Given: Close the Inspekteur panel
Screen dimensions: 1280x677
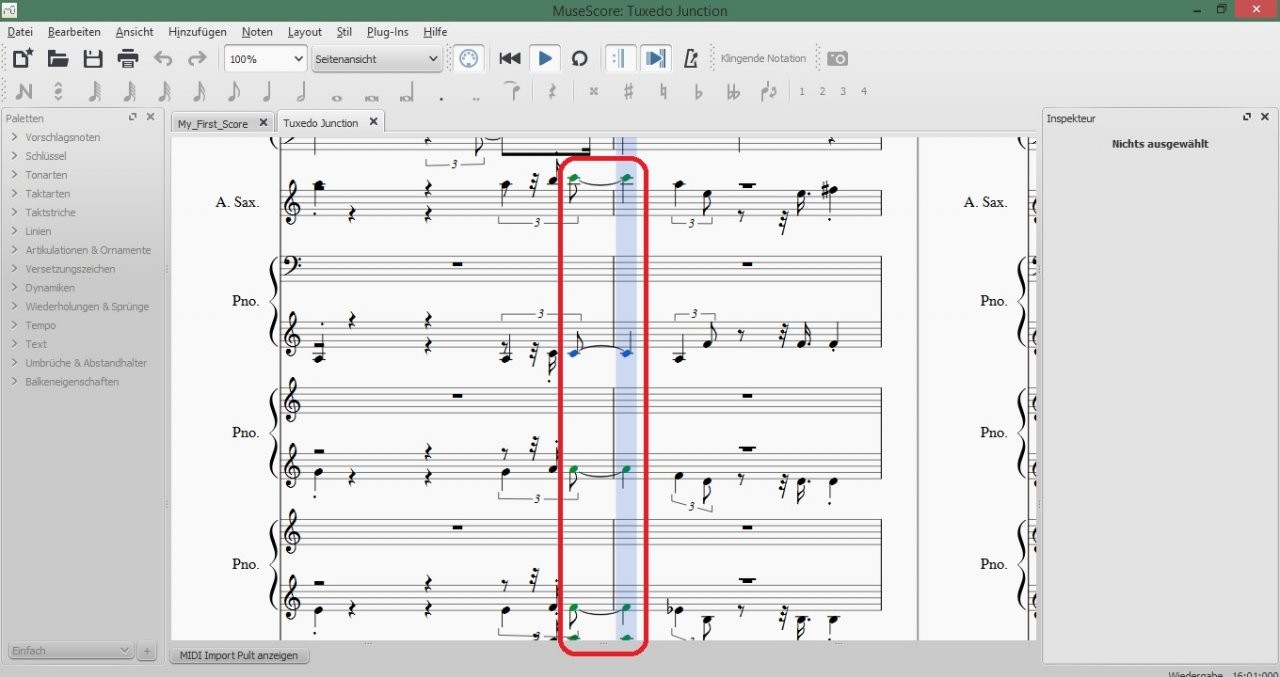Looking at the screenshot, I should [x=1265, y=117].
